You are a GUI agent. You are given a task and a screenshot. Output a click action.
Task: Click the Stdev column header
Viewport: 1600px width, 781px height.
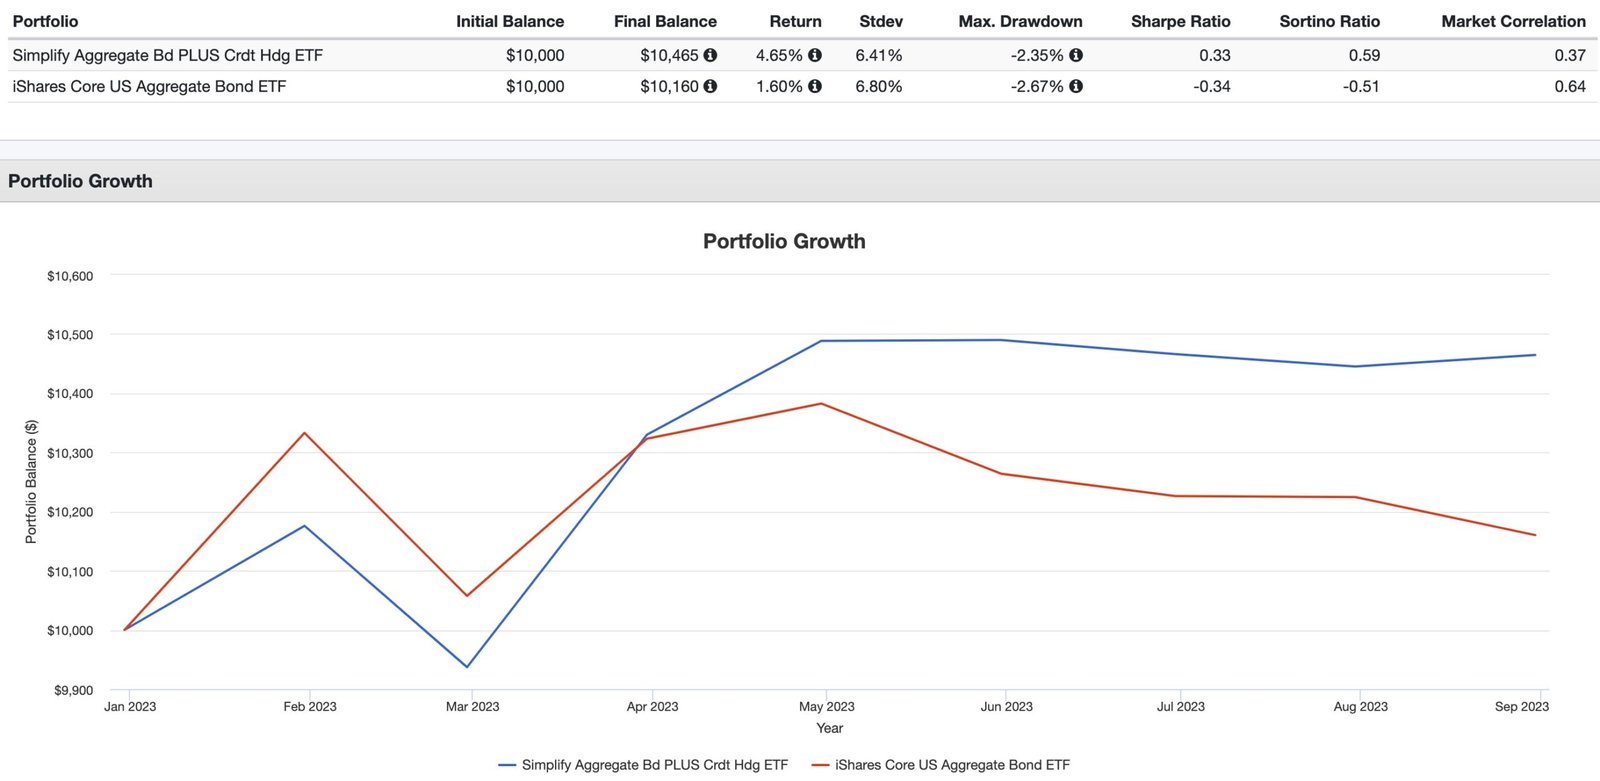coord(881,21)
